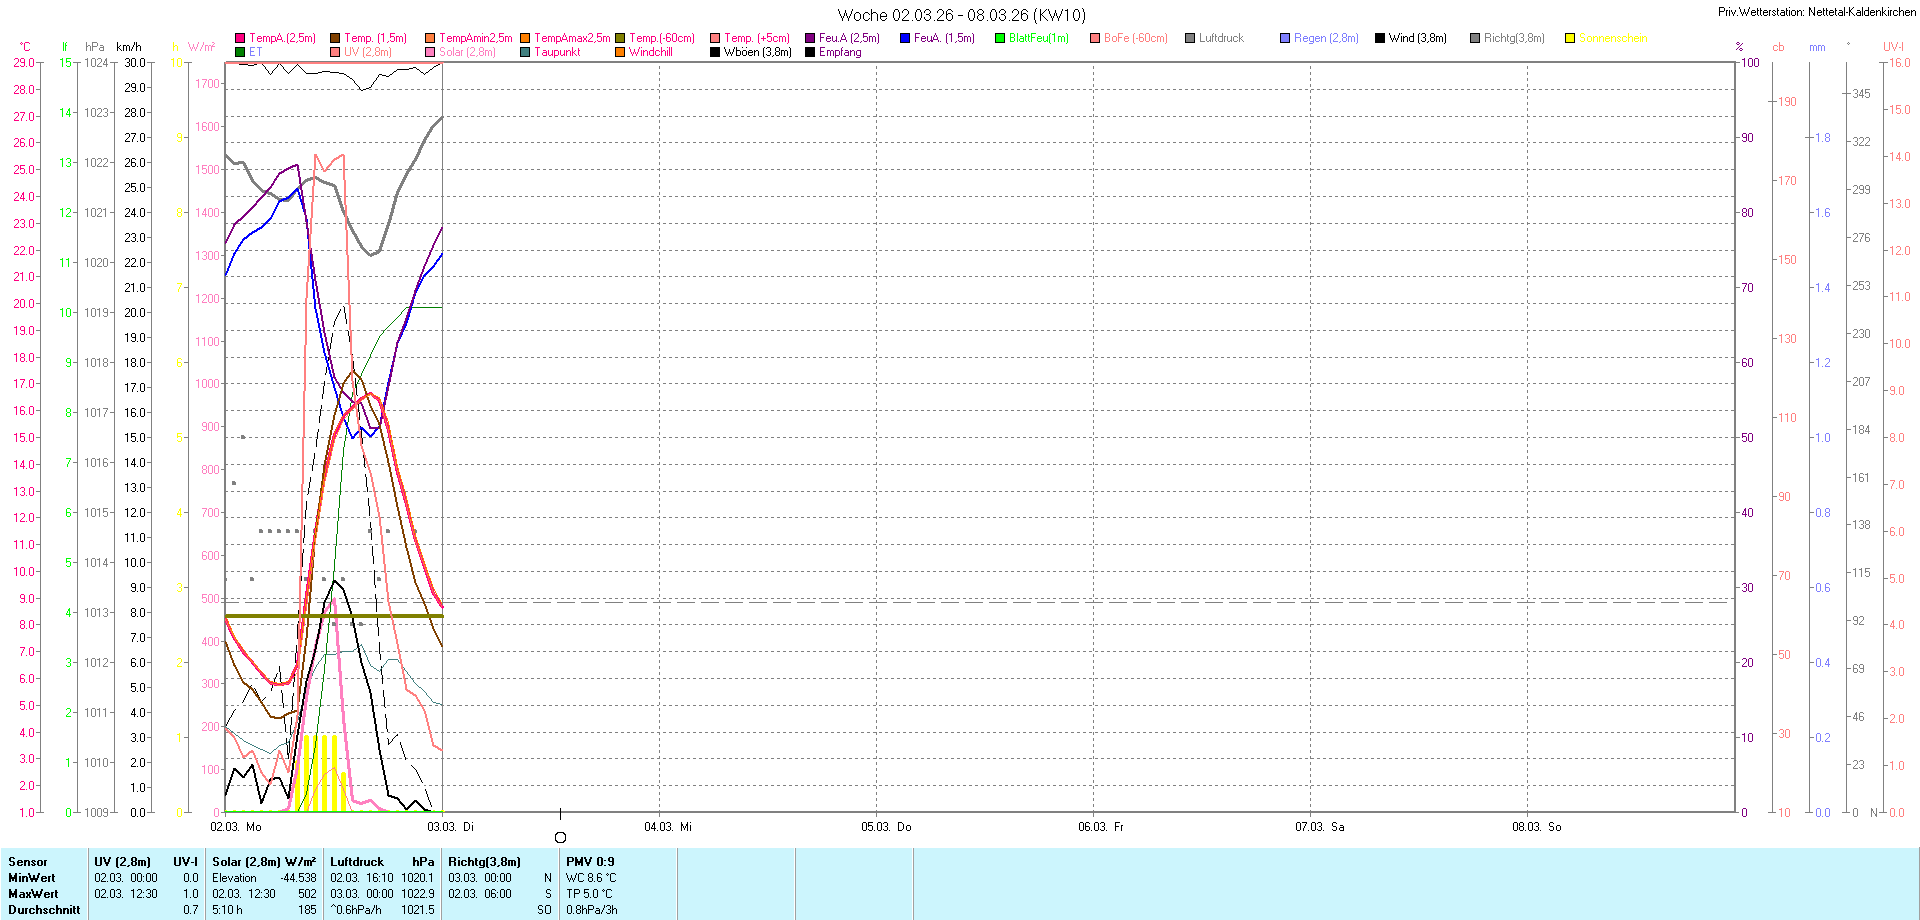Image resolution: width=1920 pixels, height=920 pixels.
Task: Click the green ET legend square
Action: pos(240,52)
